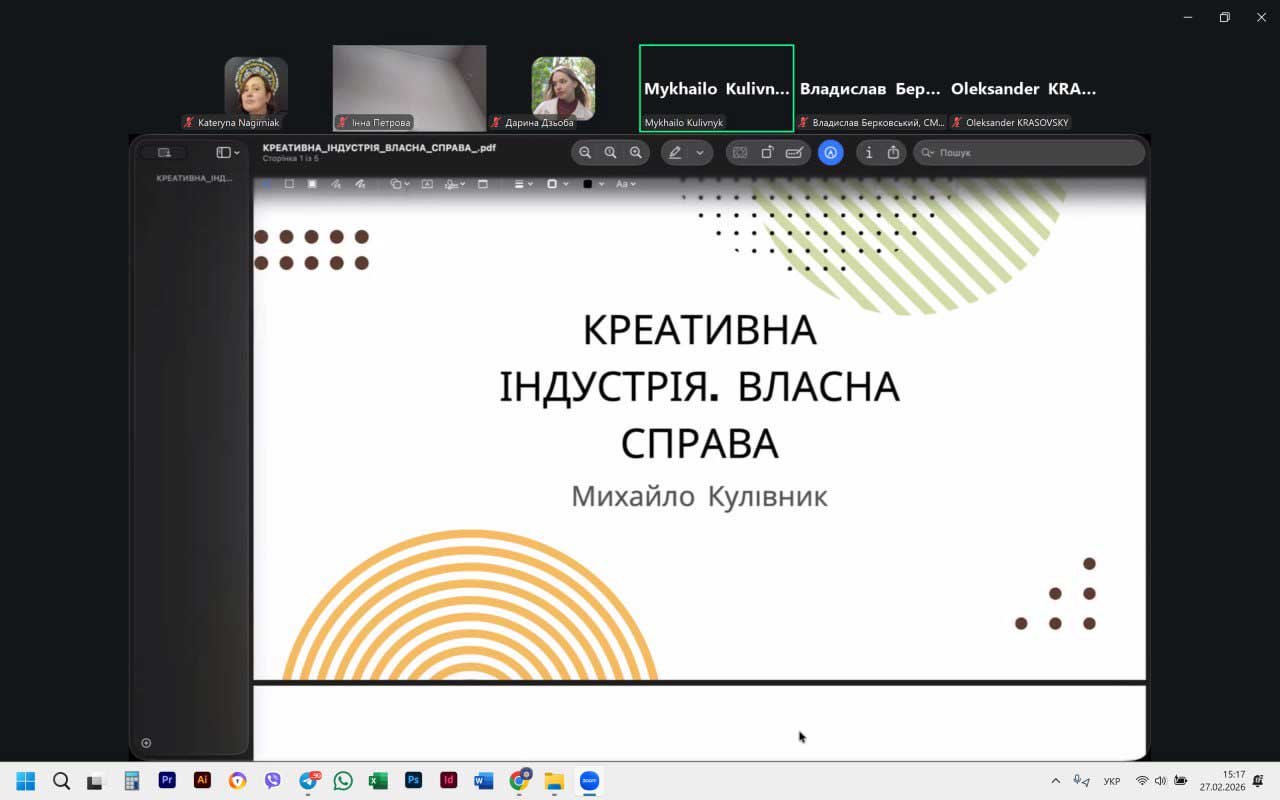Select Oleksander KRASOVSKY participant tile
This screenshot has width=1280, height=800.
1023,89
